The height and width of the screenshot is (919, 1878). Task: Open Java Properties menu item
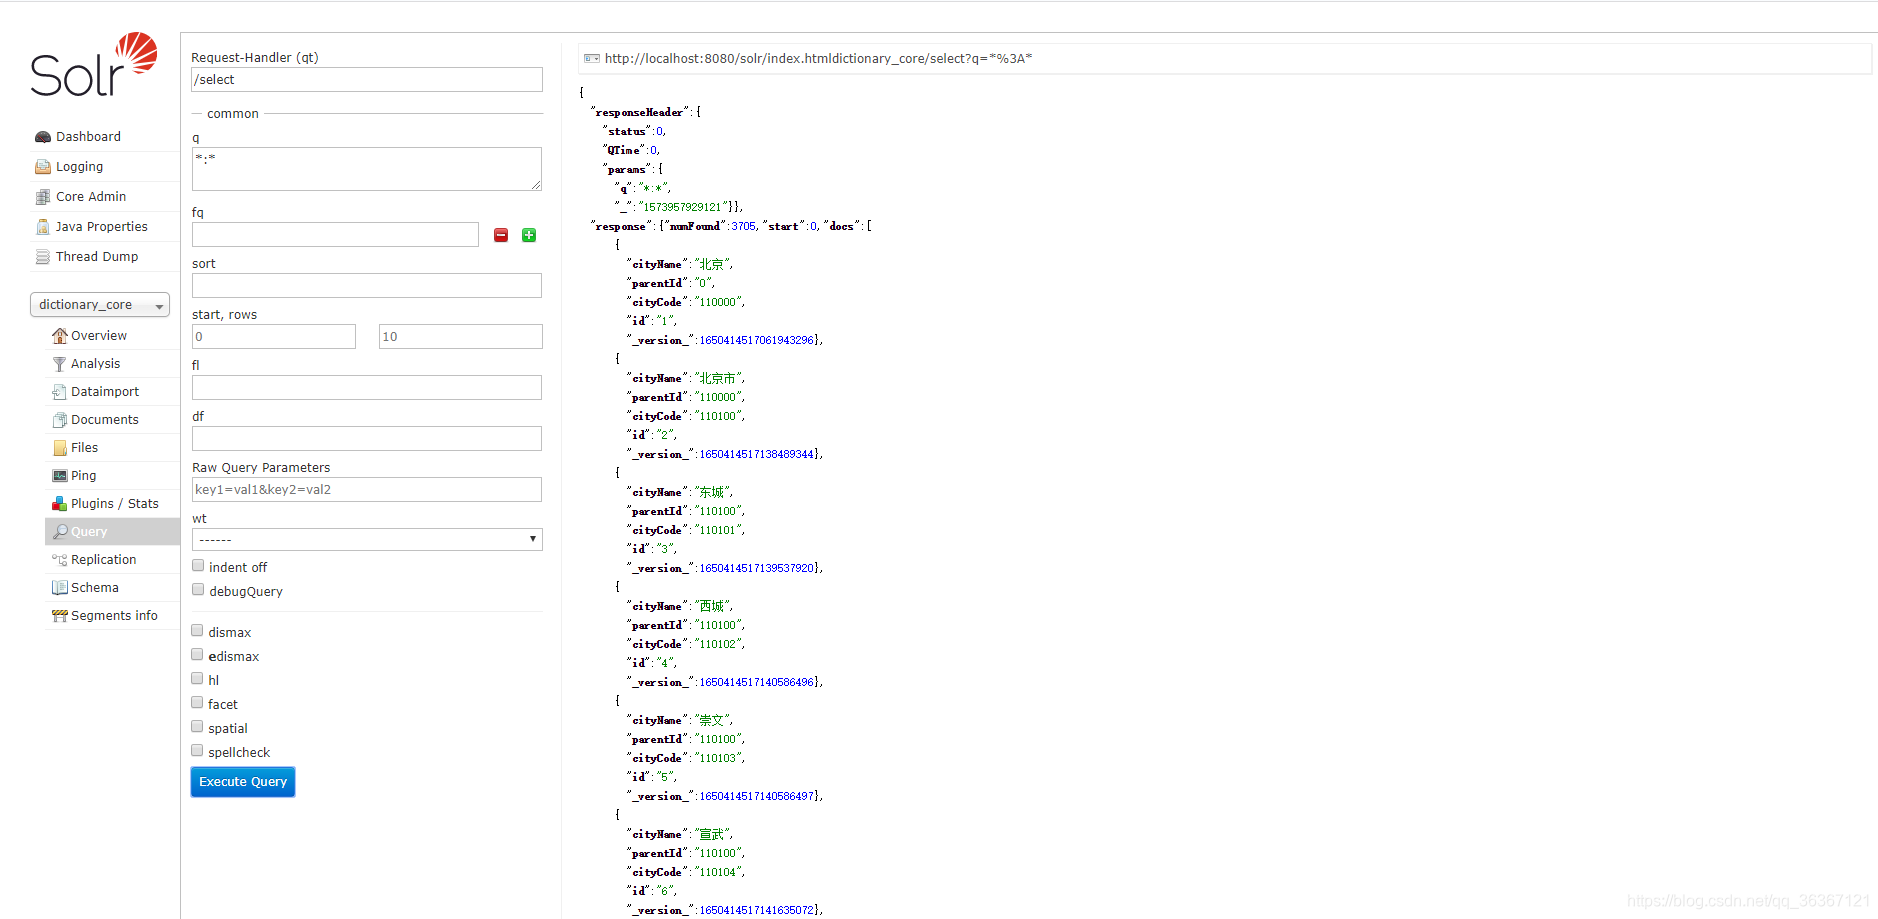pyautogui.click(x=102, y=227)
